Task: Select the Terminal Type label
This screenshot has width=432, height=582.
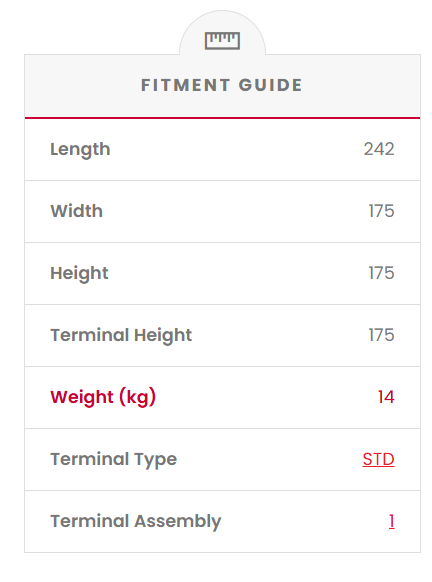Action: [114, 460]
